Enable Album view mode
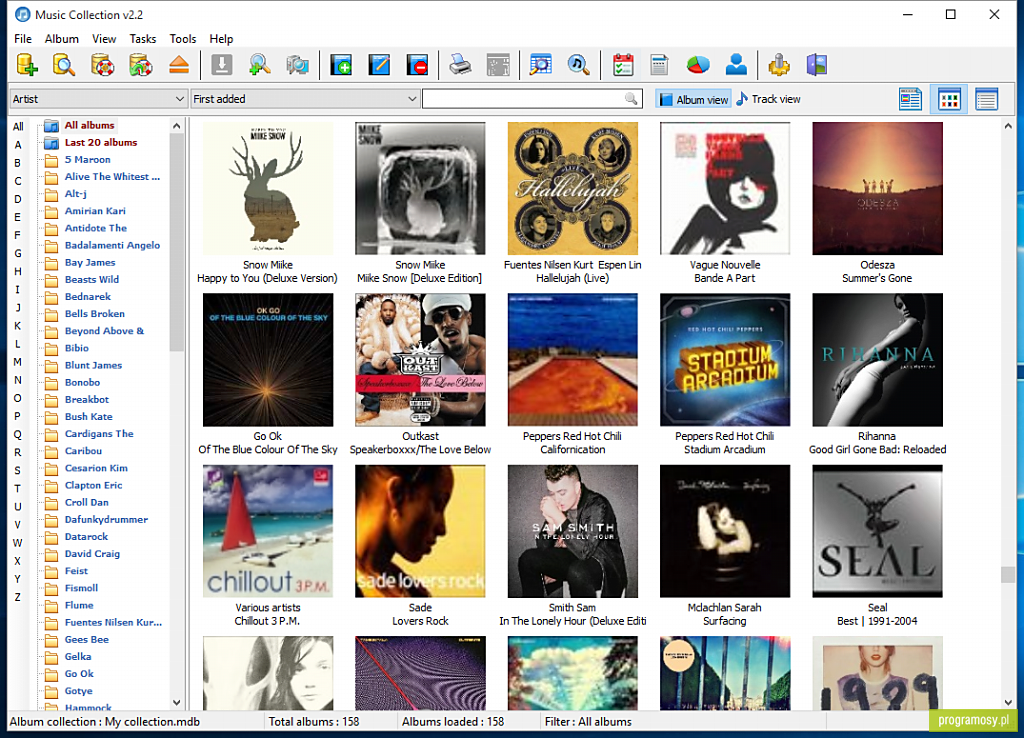 (693, 99)
